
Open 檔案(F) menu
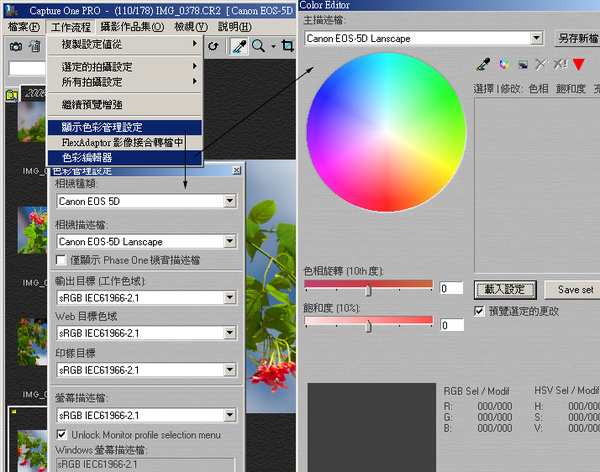click(24, 27)
